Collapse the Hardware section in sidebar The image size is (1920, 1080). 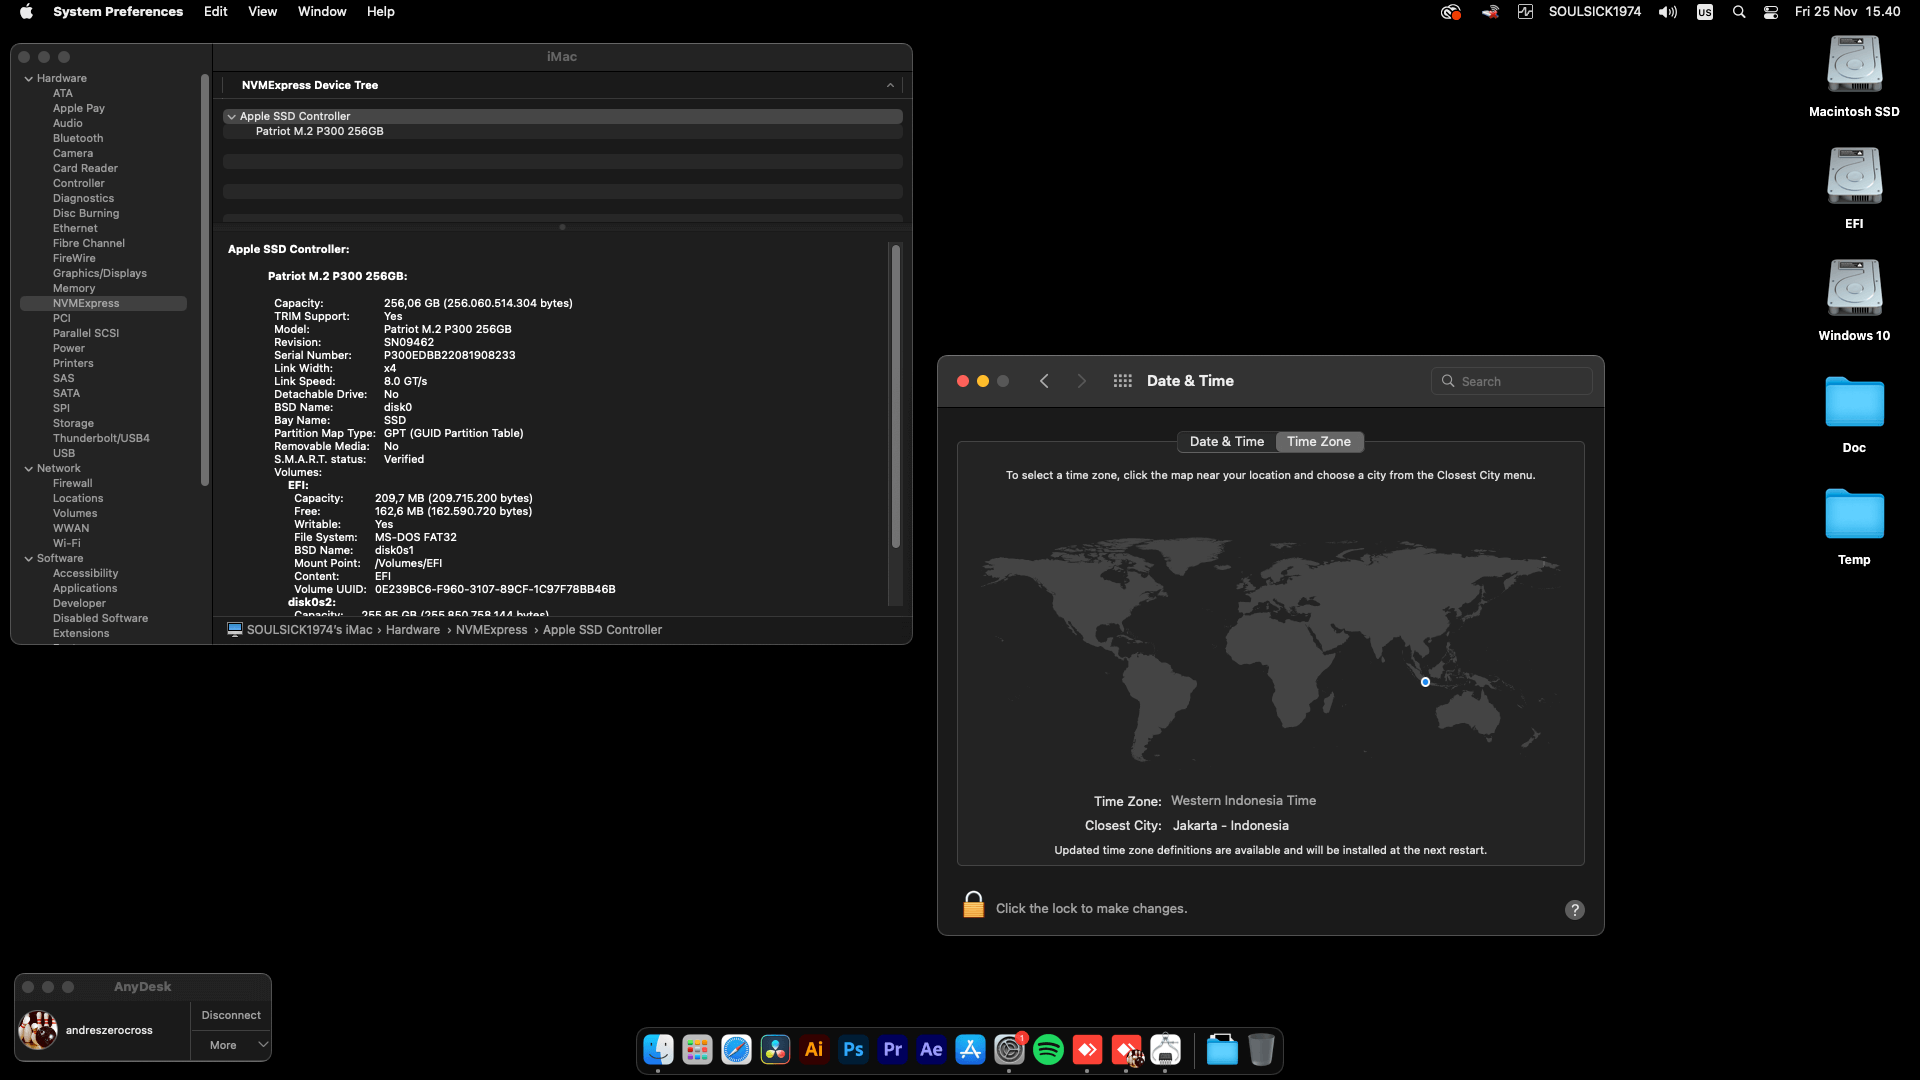click(29, 78)
